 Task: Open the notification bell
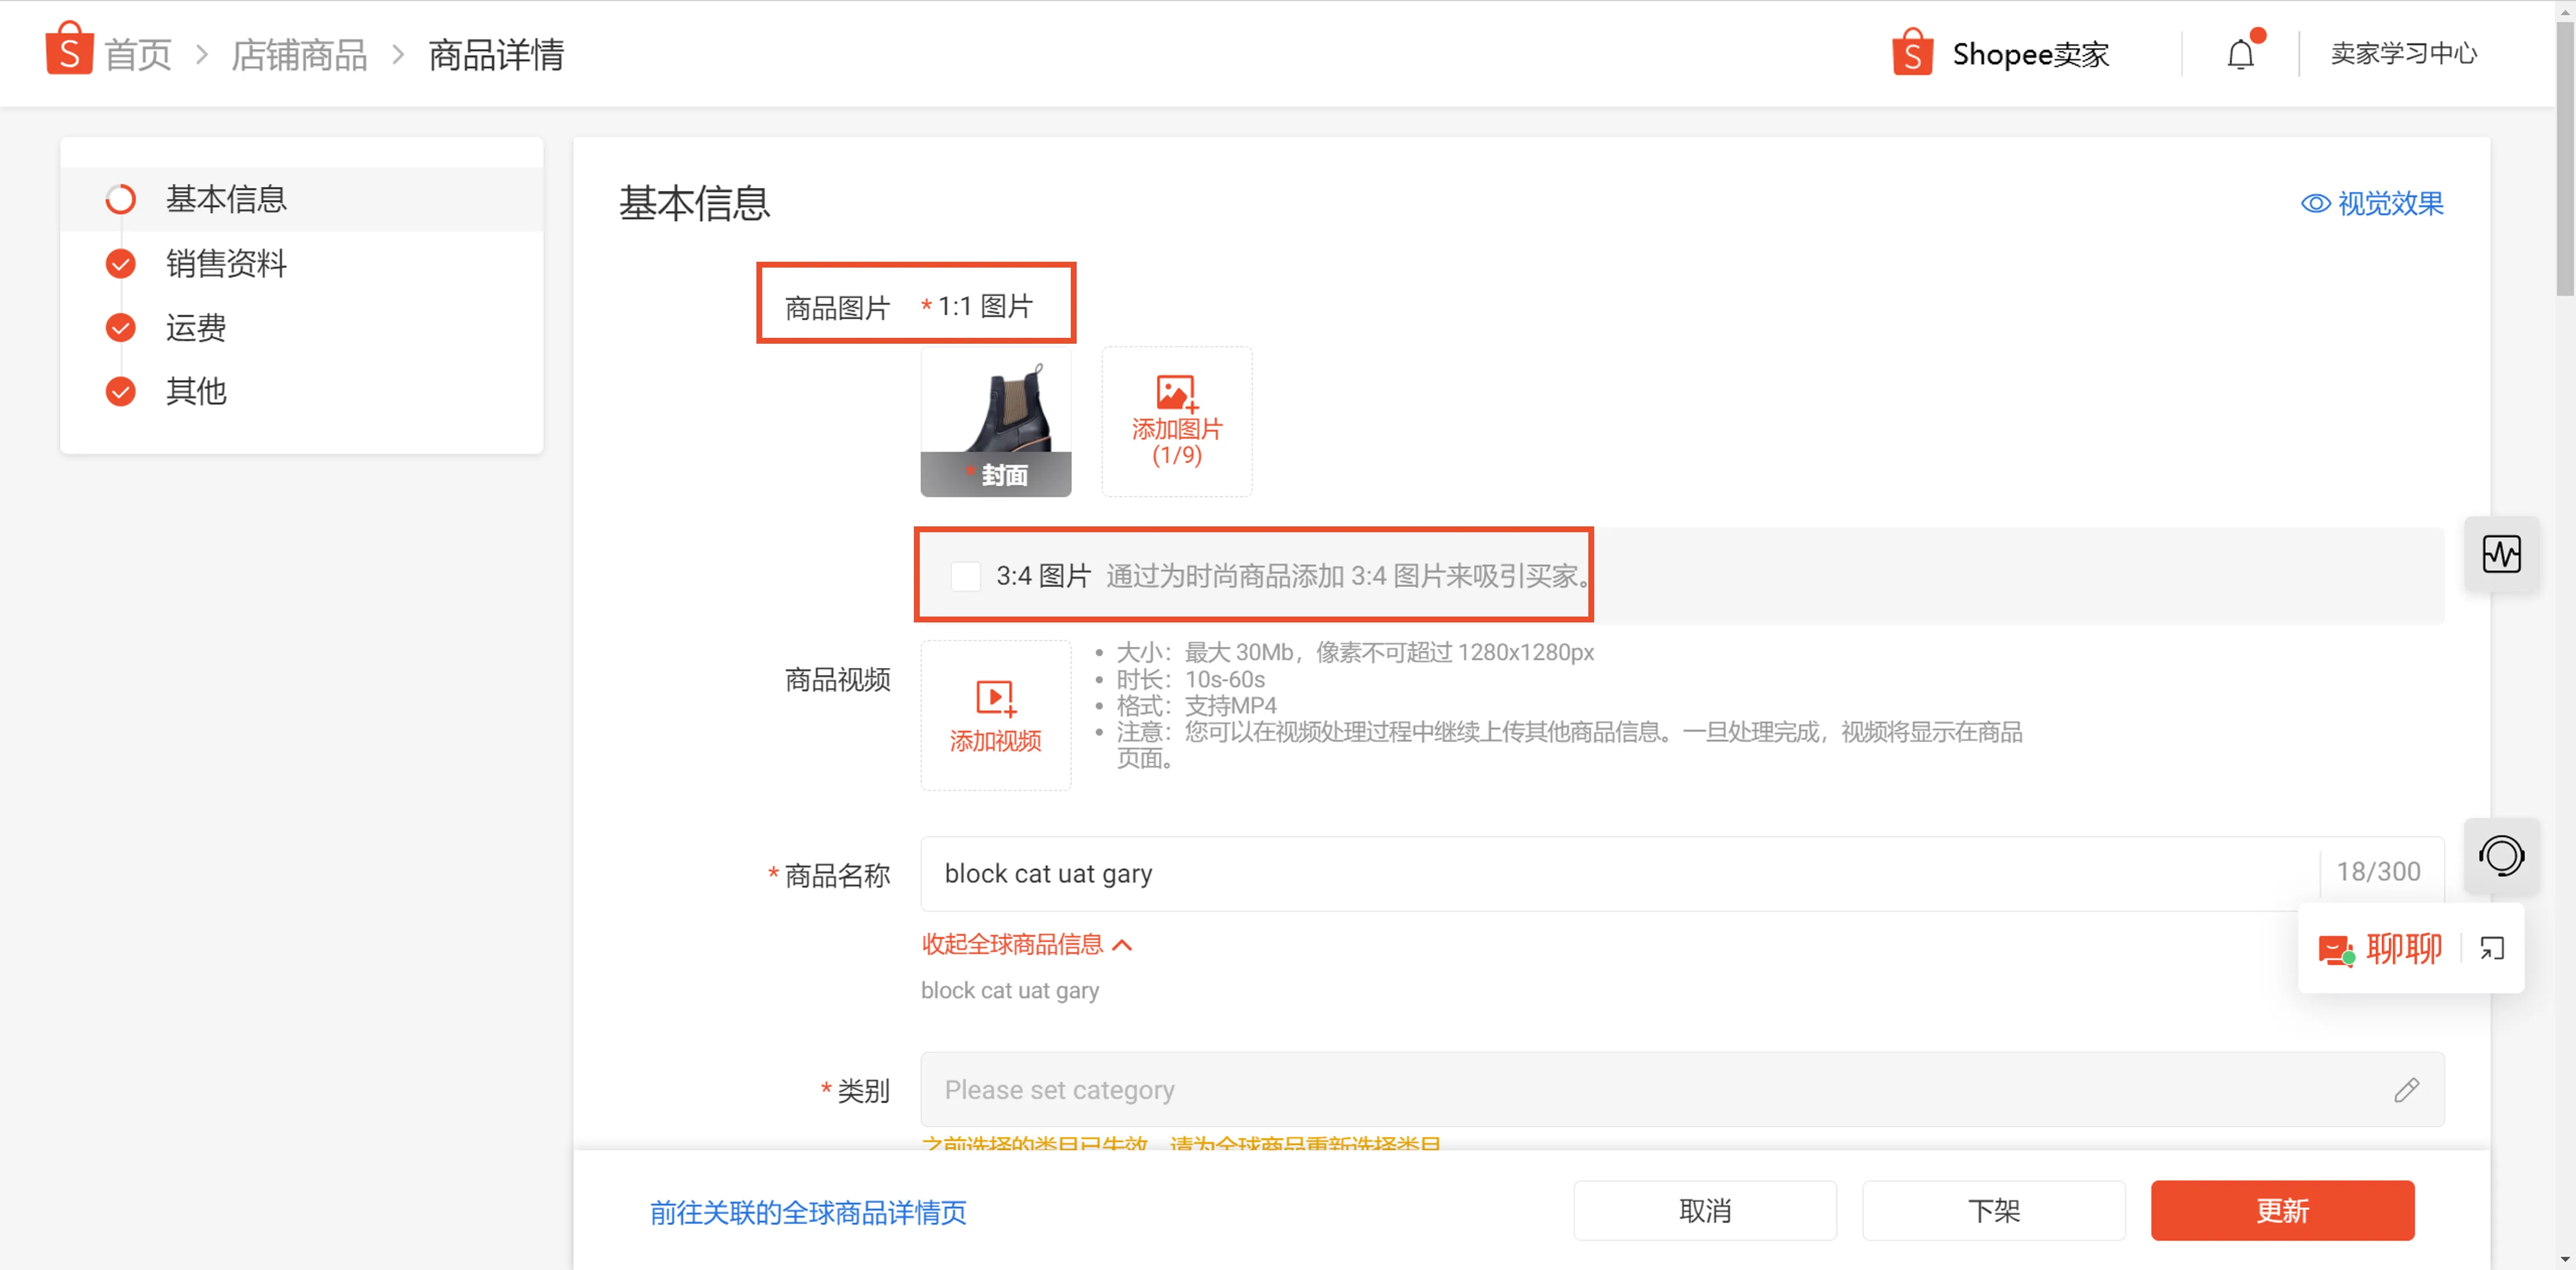click(2240, 54)
